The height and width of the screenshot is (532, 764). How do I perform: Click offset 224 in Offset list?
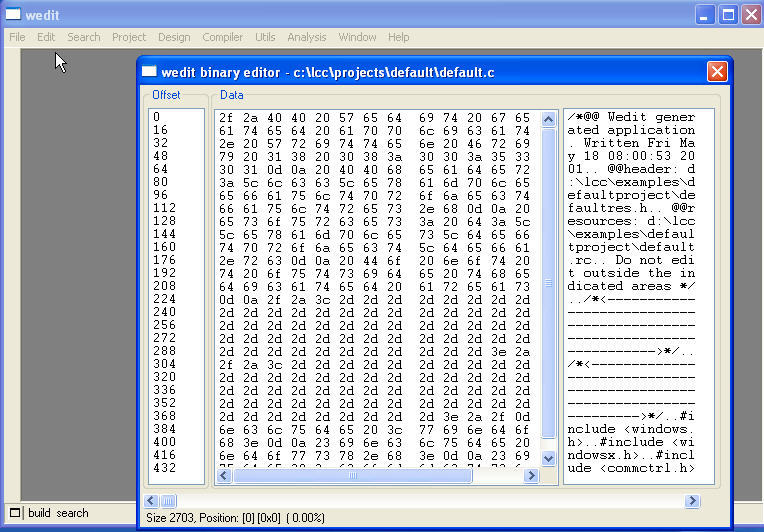[164, 299]
